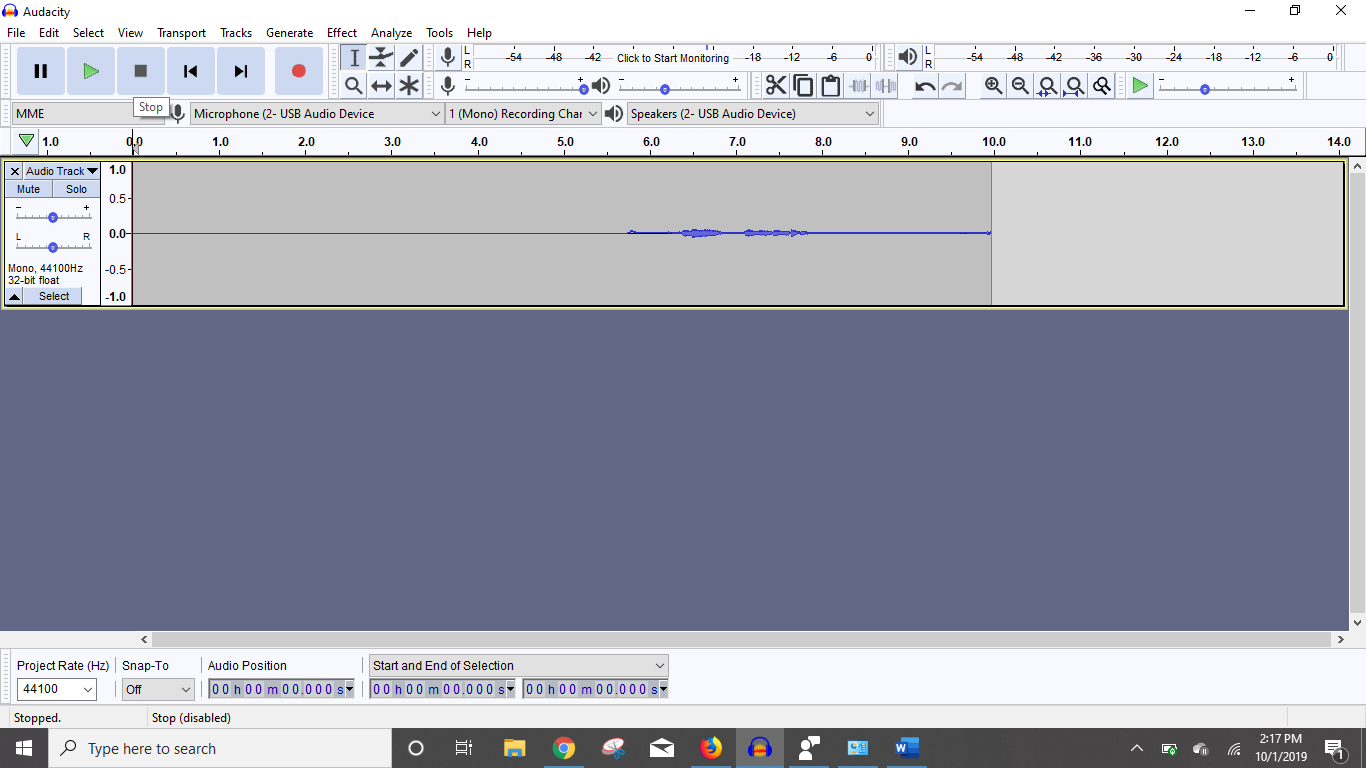Viewport: 1366px width, 768px height.
Task: Open the File menu
Action: click(16, 32)
